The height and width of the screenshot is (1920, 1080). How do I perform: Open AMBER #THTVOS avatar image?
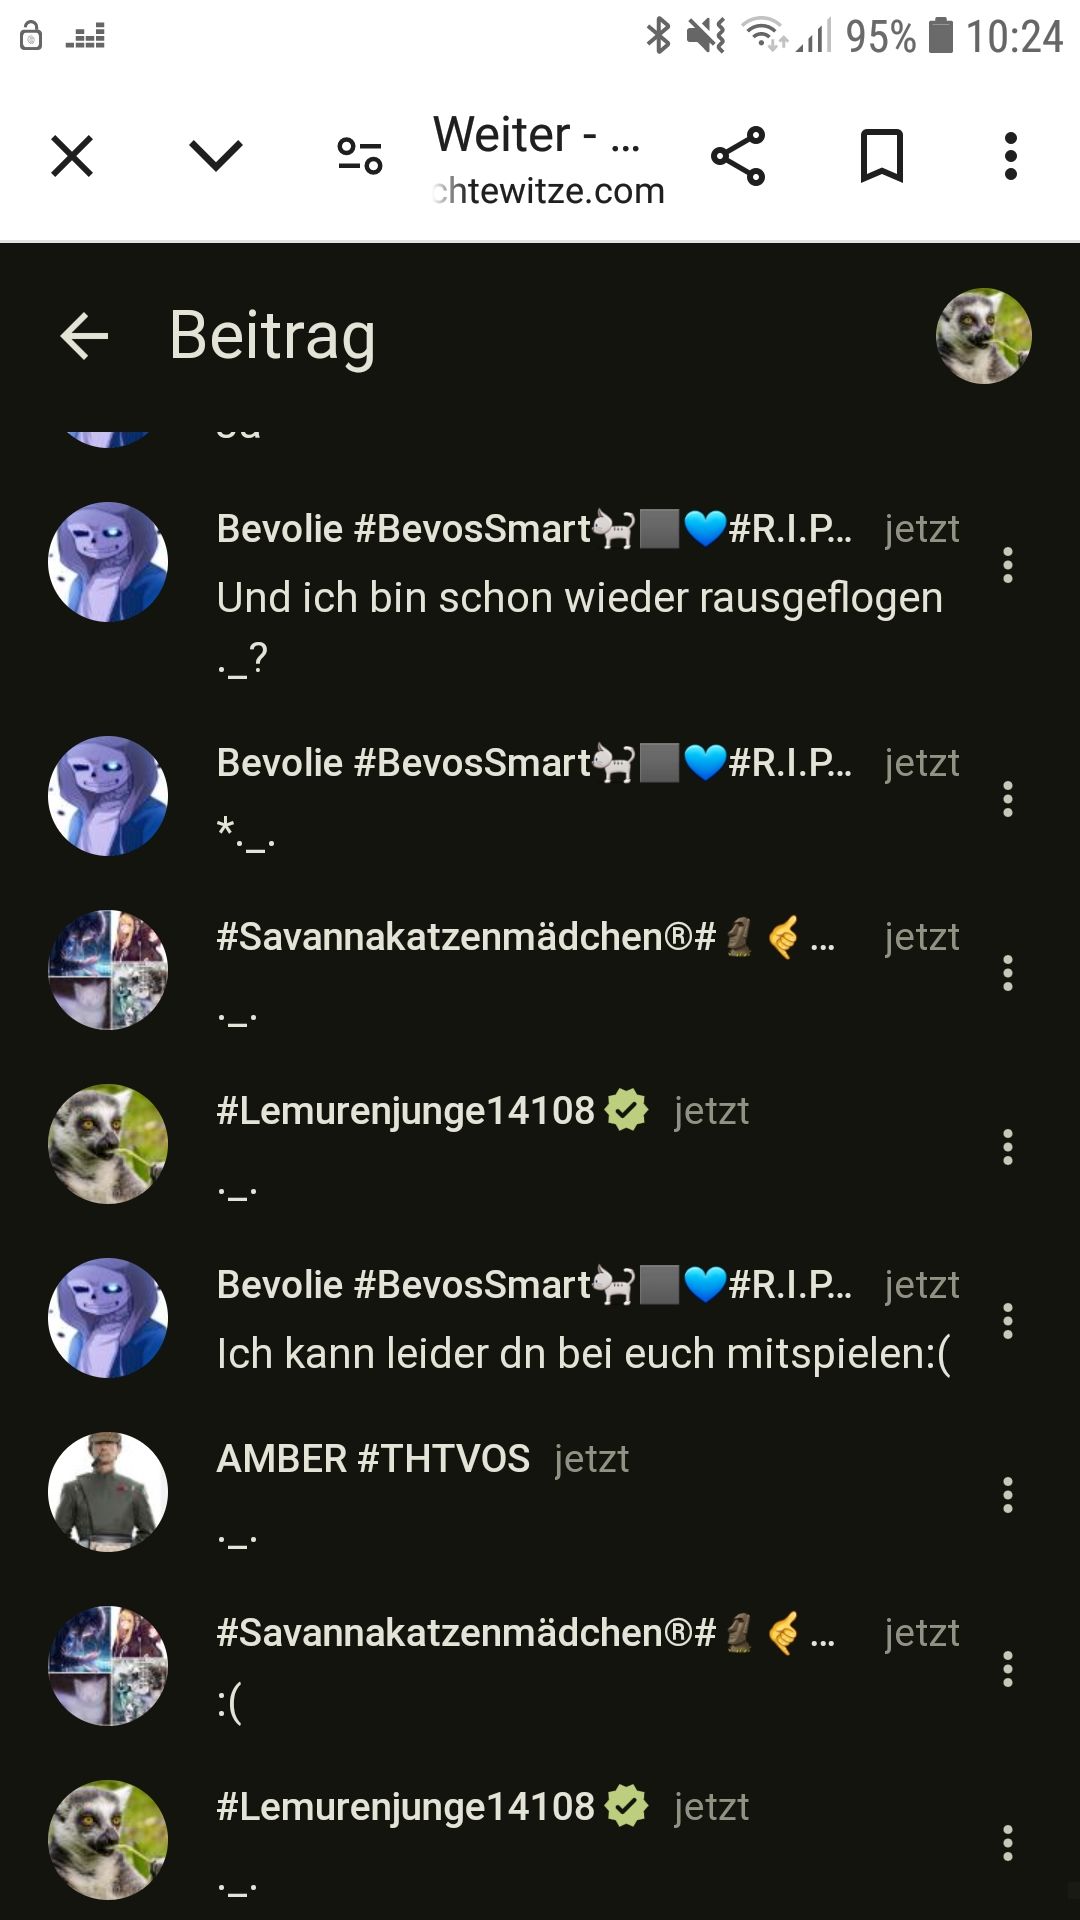[108, 1492]
